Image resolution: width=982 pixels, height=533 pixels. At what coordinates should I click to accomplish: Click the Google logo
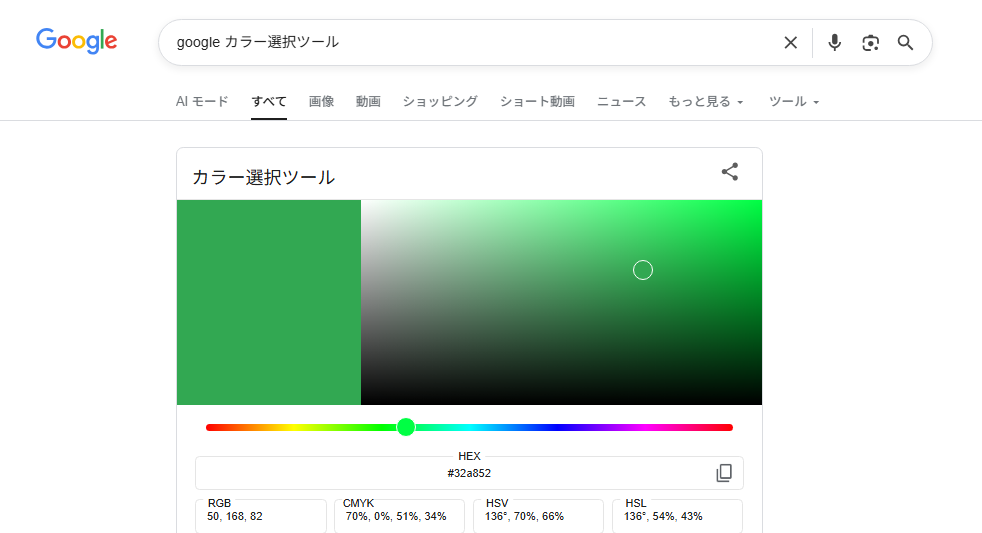click(x=77, y=41)
